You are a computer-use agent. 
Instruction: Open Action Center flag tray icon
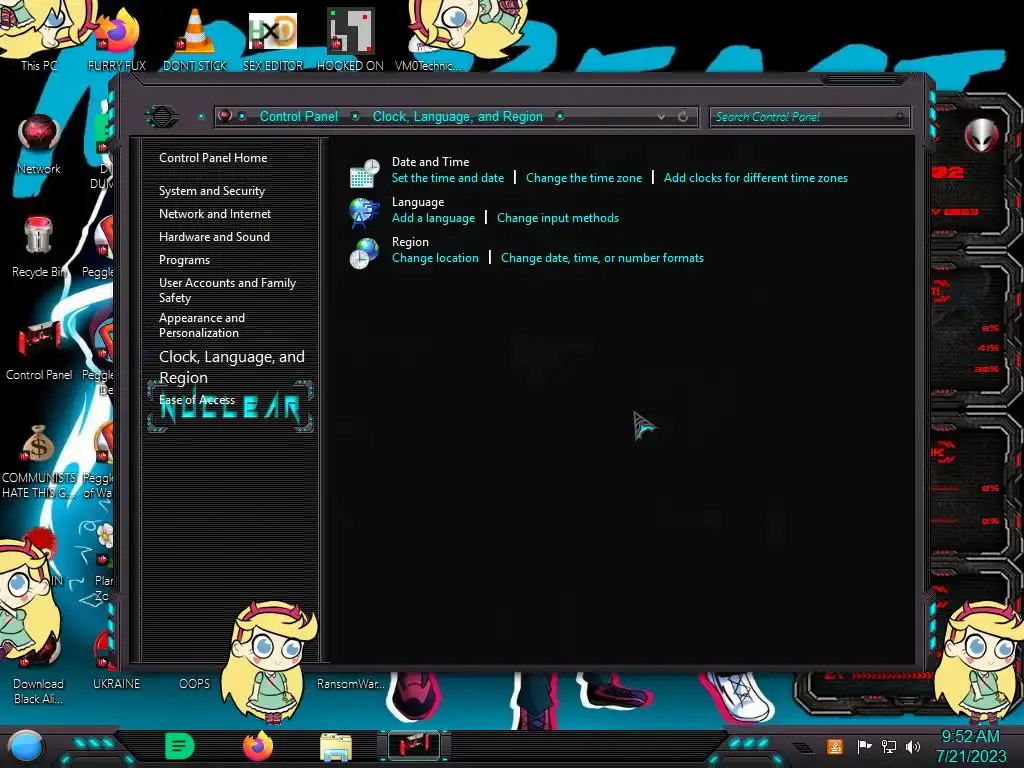[x=864, y=746]
